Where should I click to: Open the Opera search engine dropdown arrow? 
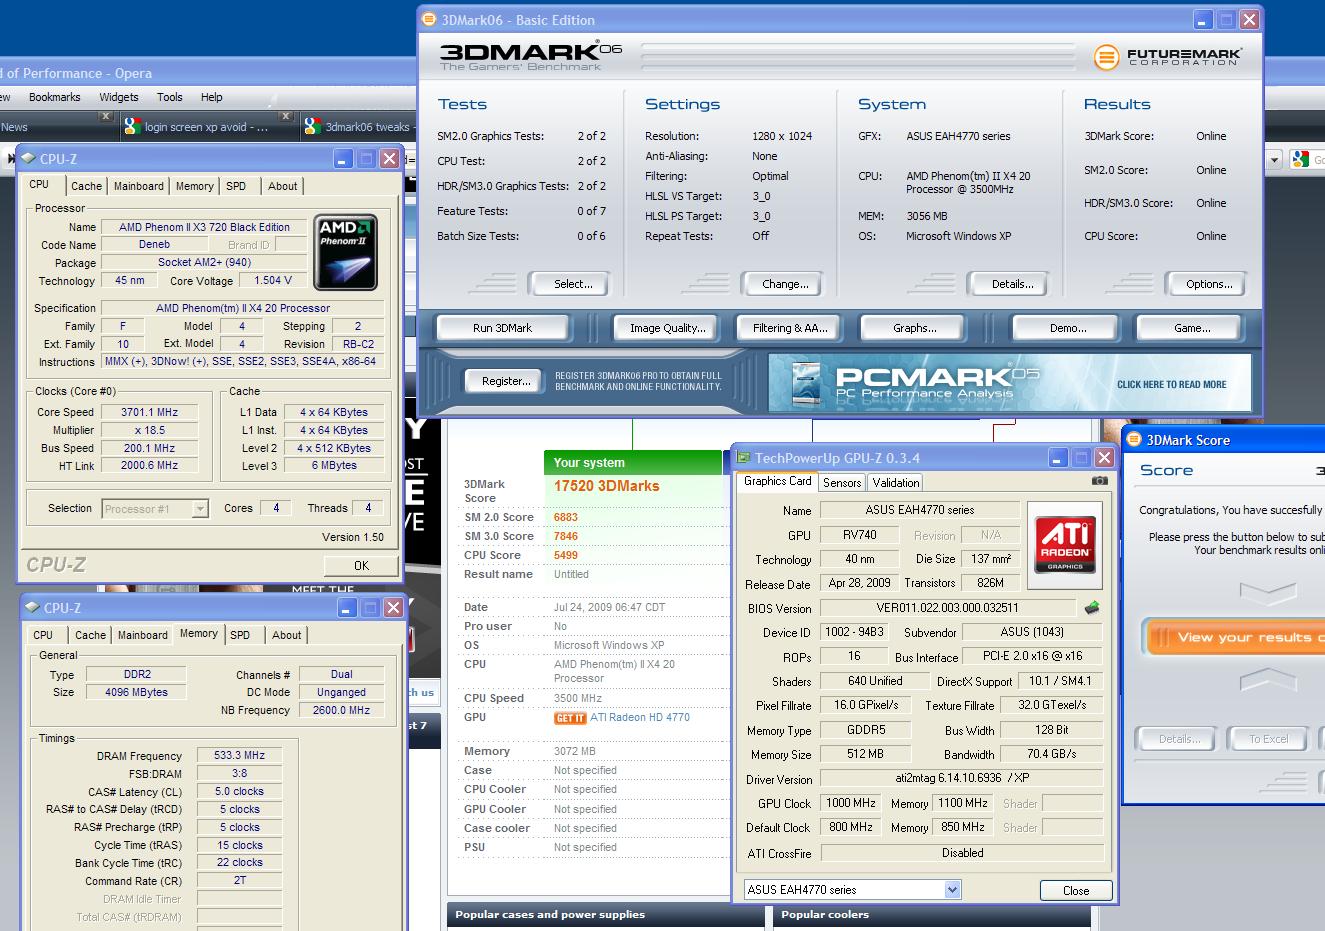1274,160
